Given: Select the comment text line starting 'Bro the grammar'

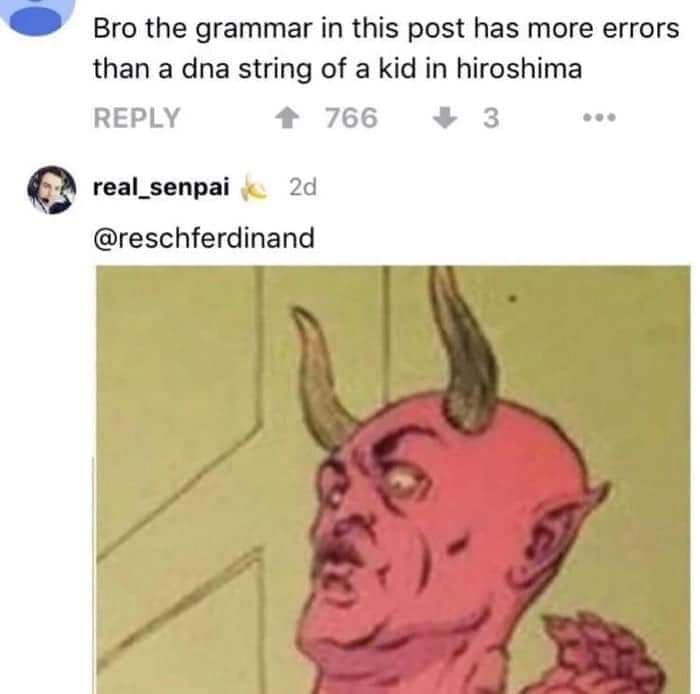Looking at the screenshot, I should 386,29.
